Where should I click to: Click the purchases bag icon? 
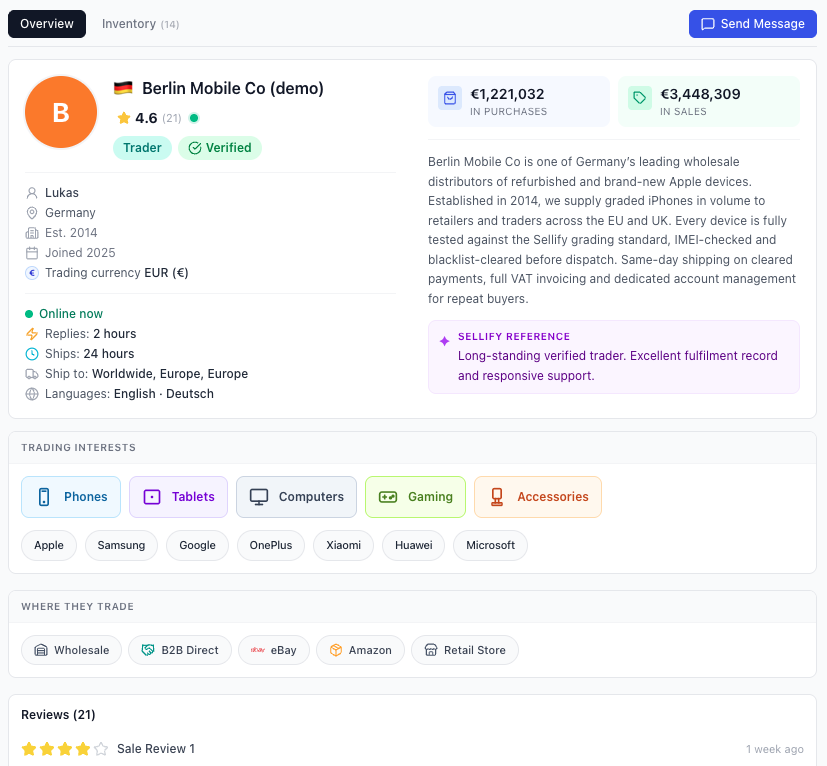point(450,98)
